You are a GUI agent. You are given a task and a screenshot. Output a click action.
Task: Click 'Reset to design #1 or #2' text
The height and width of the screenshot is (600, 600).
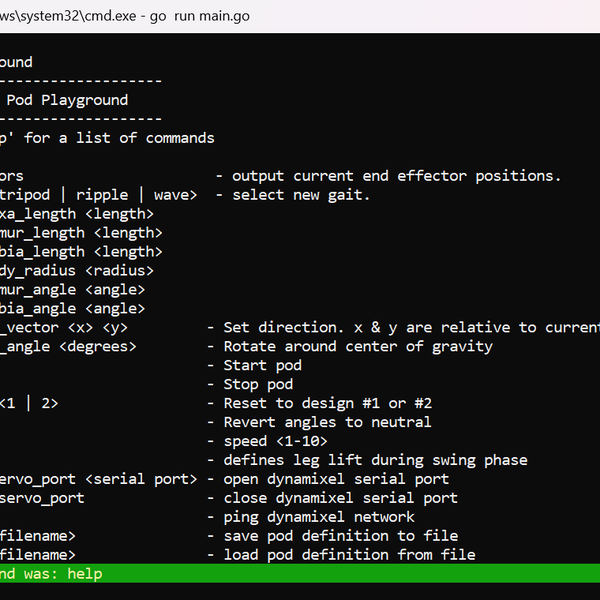328,404
